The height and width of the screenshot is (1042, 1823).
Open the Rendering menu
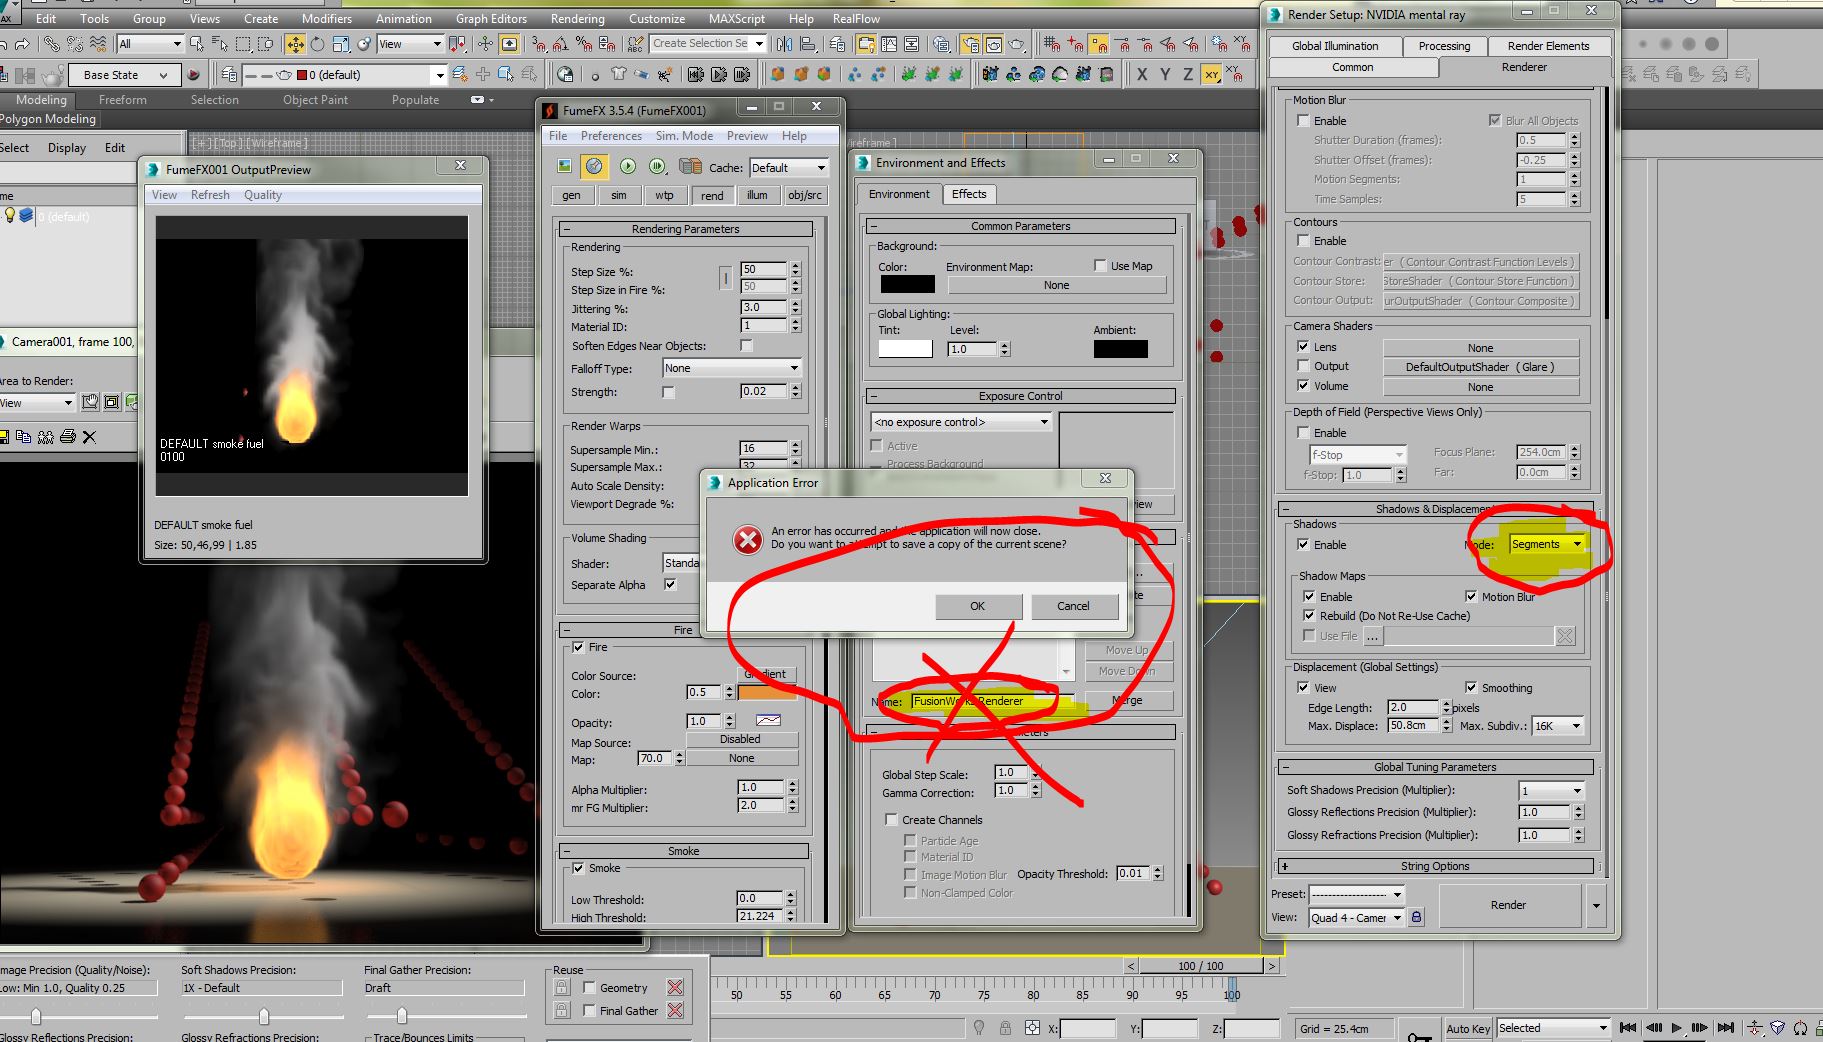(x=577, y=18)
